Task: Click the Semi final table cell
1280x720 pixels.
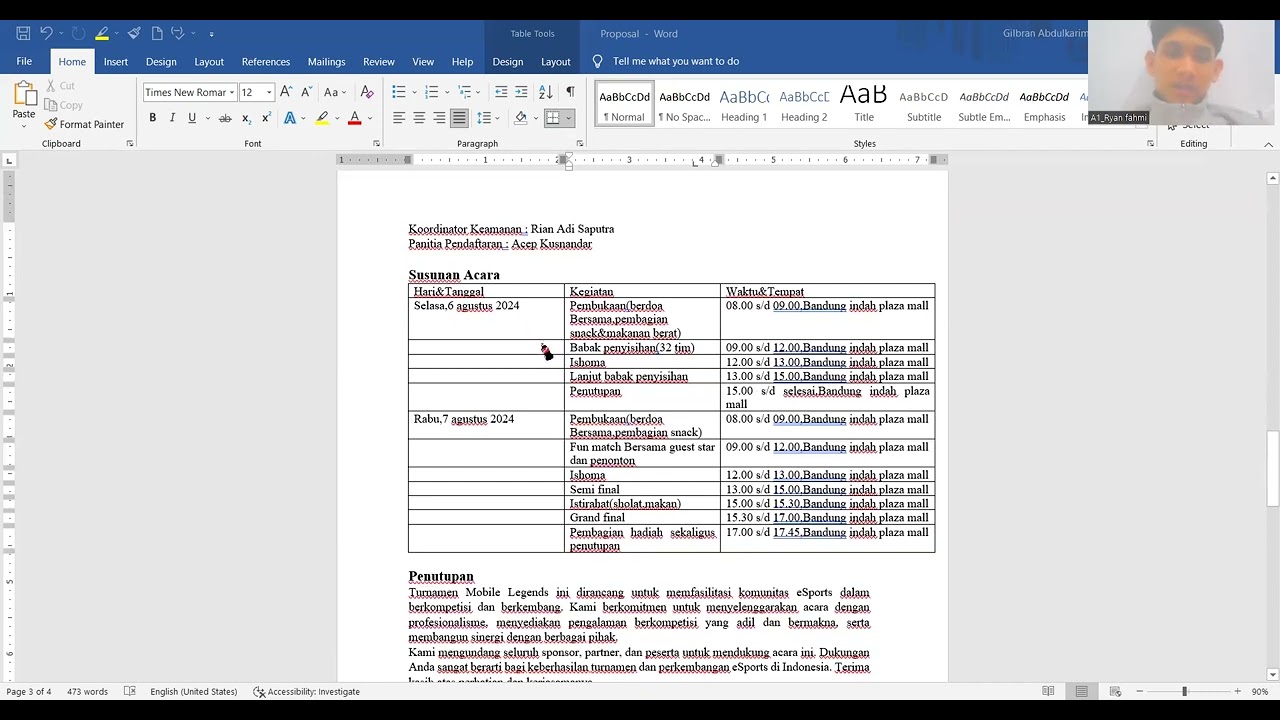Action: coord(642,490)
